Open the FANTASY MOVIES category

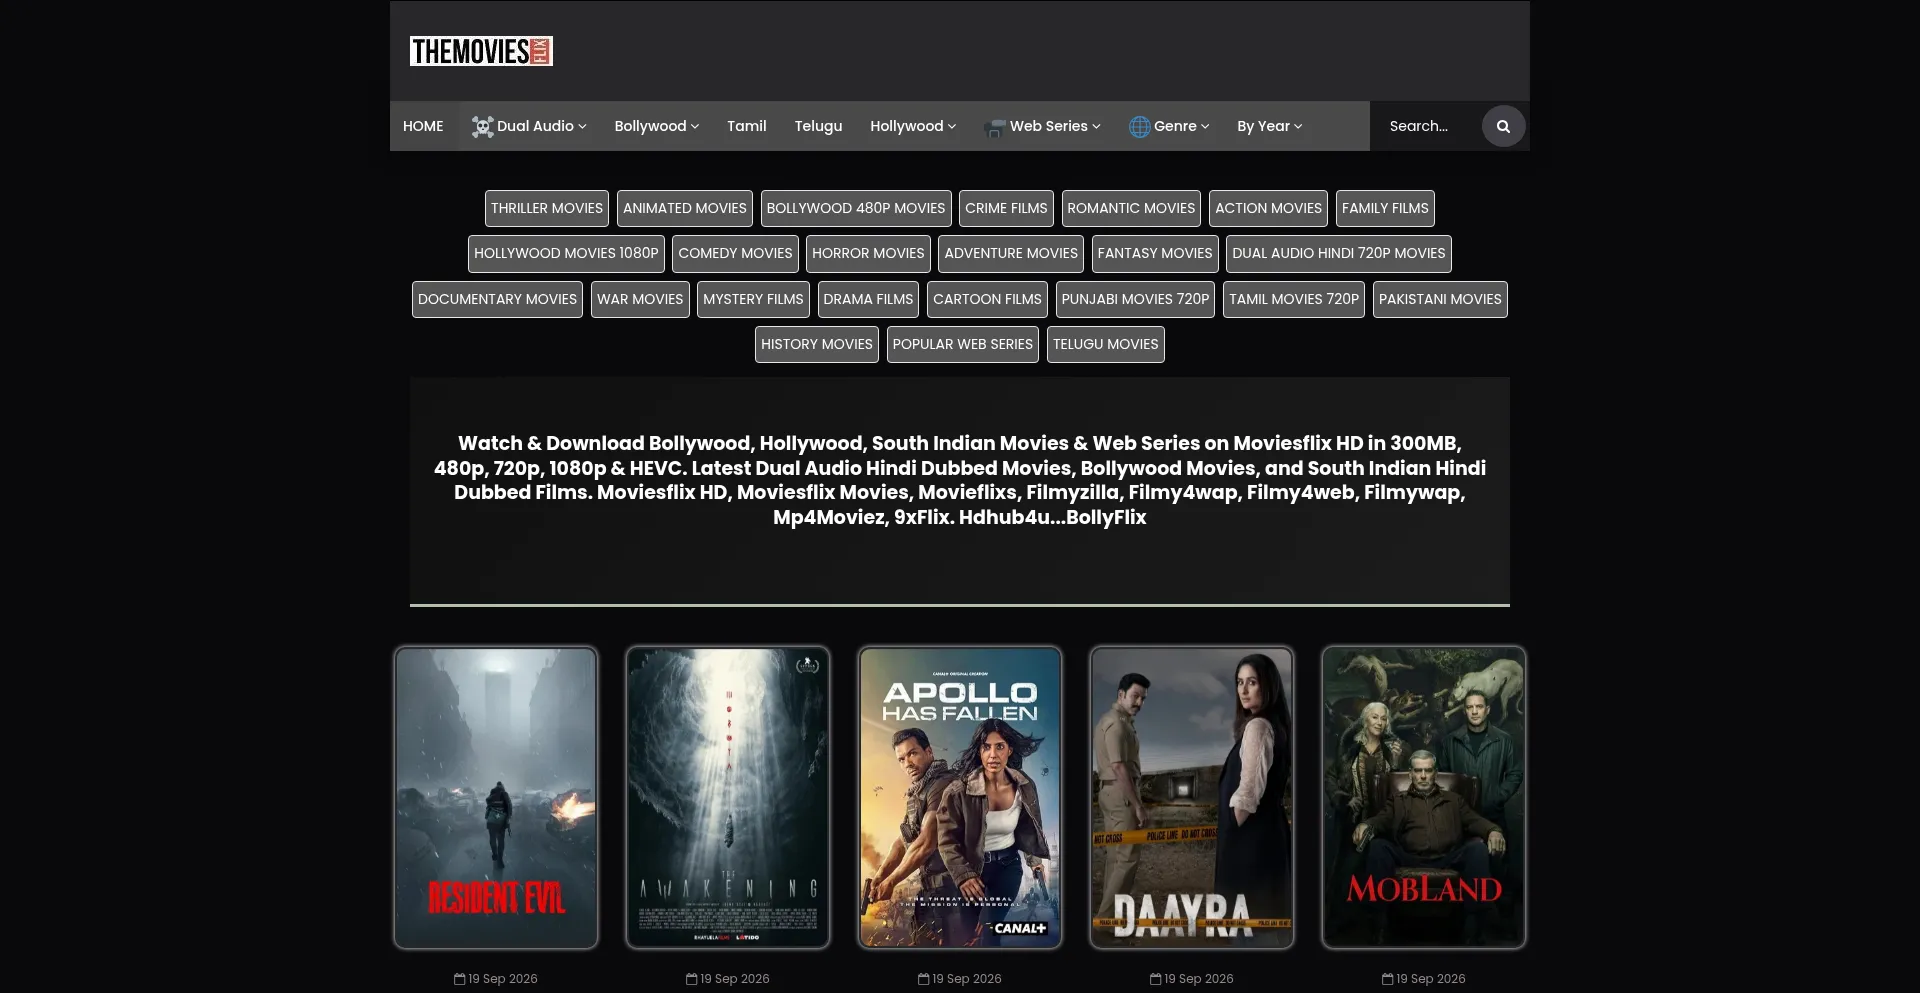coord(1155,254)
